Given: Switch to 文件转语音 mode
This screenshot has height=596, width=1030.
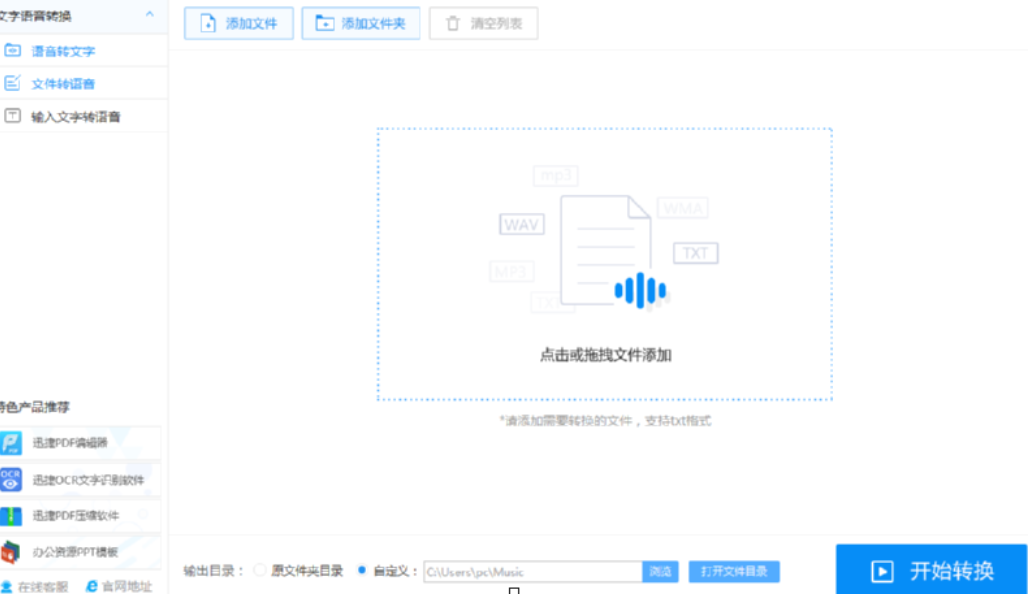Looking at the screenshot, I should pyautogui.click(x=63, y=84).
